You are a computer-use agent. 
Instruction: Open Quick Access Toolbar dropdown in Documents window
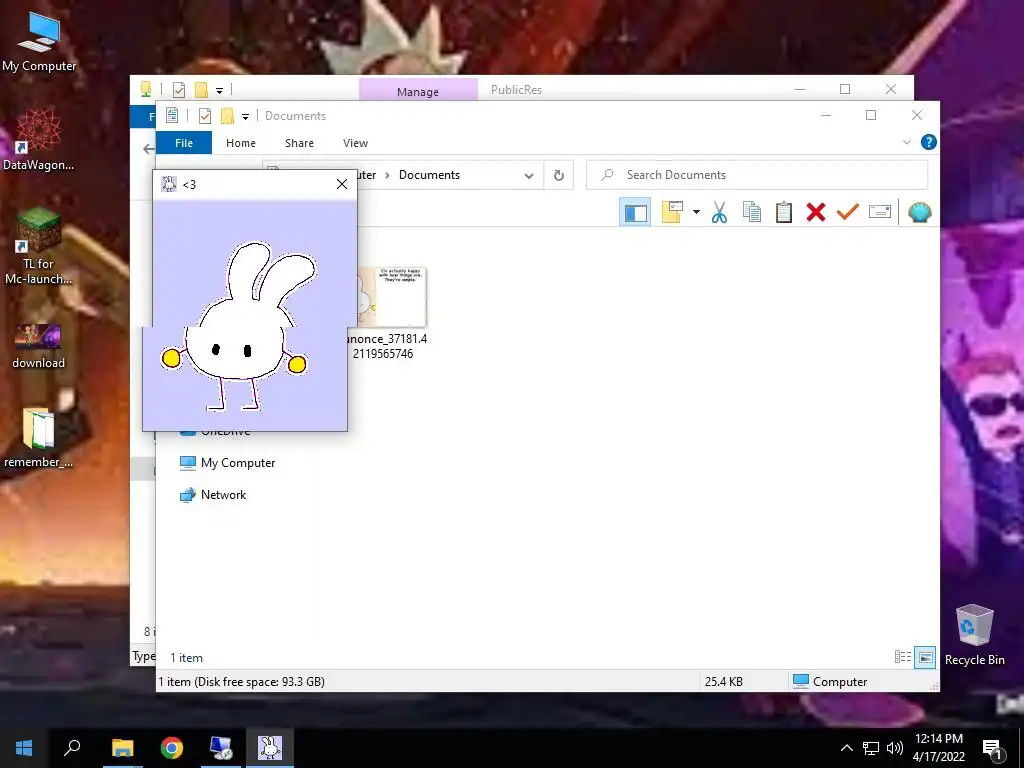pos(246,117)
